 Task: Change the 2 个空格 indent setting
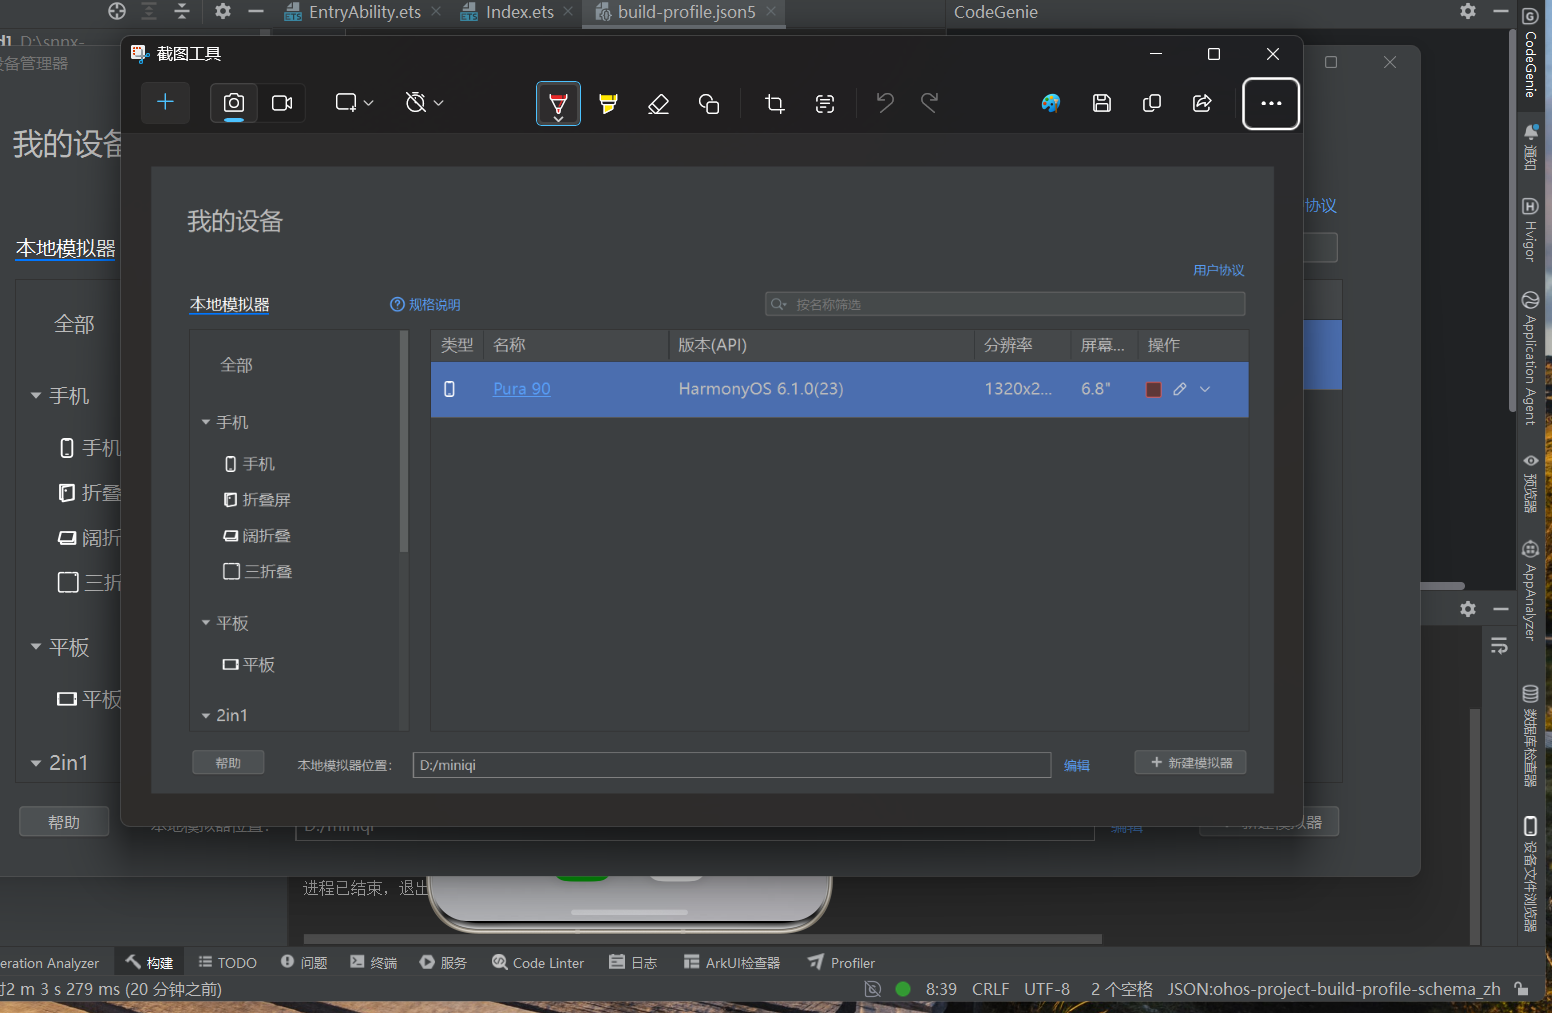[1122, 989]
